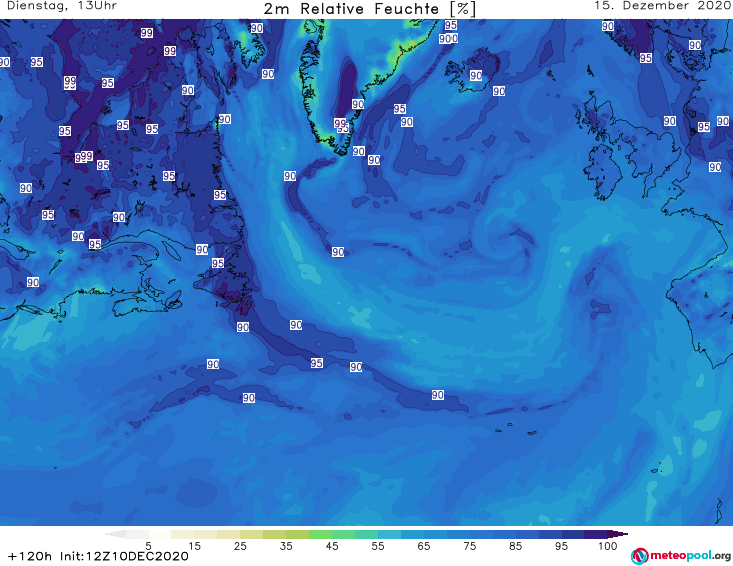Viewport: 733px width, 566px height.
Task: Select the "15. Dezember 2020" date label
Action: 662,6
